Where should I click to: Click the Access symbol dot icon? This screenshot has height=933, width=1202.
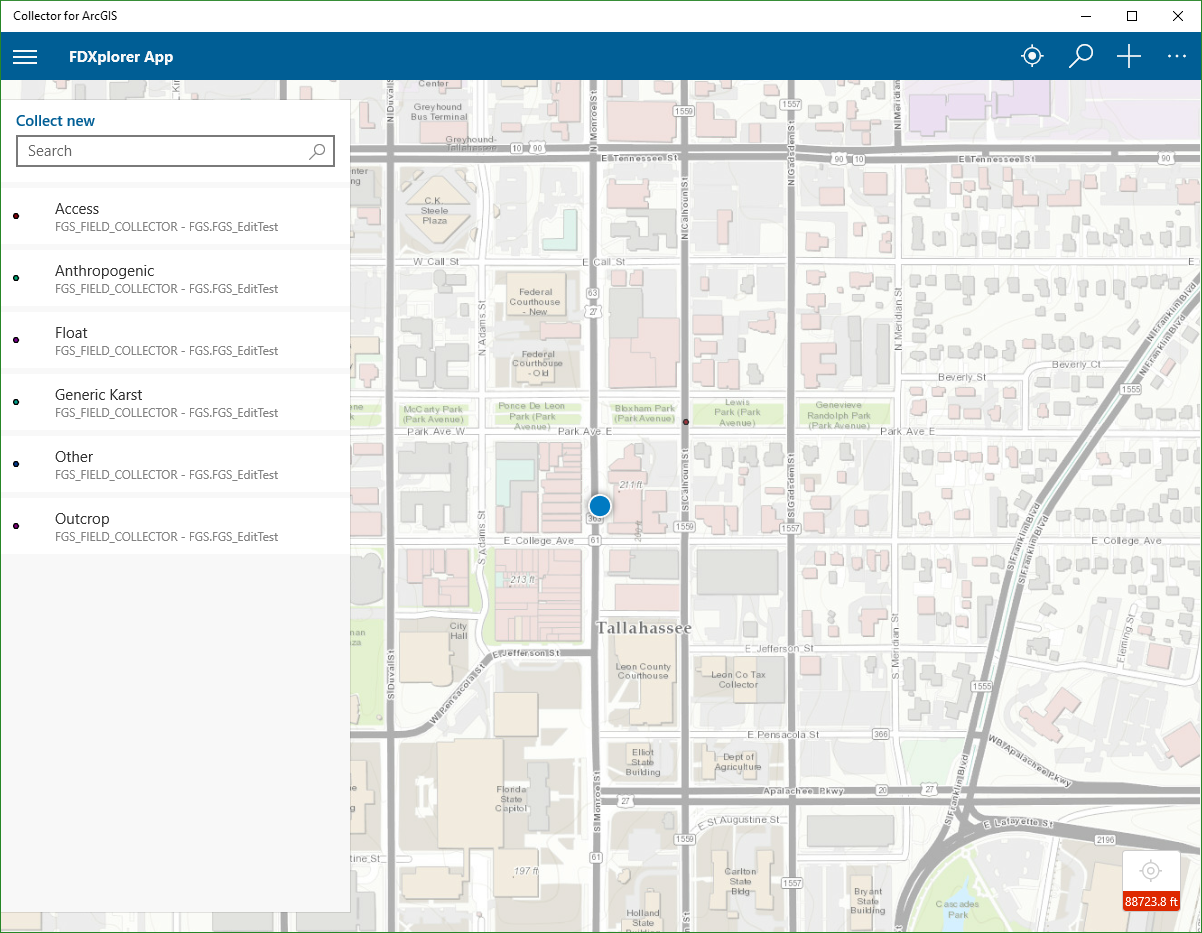[x=16, y=216]
